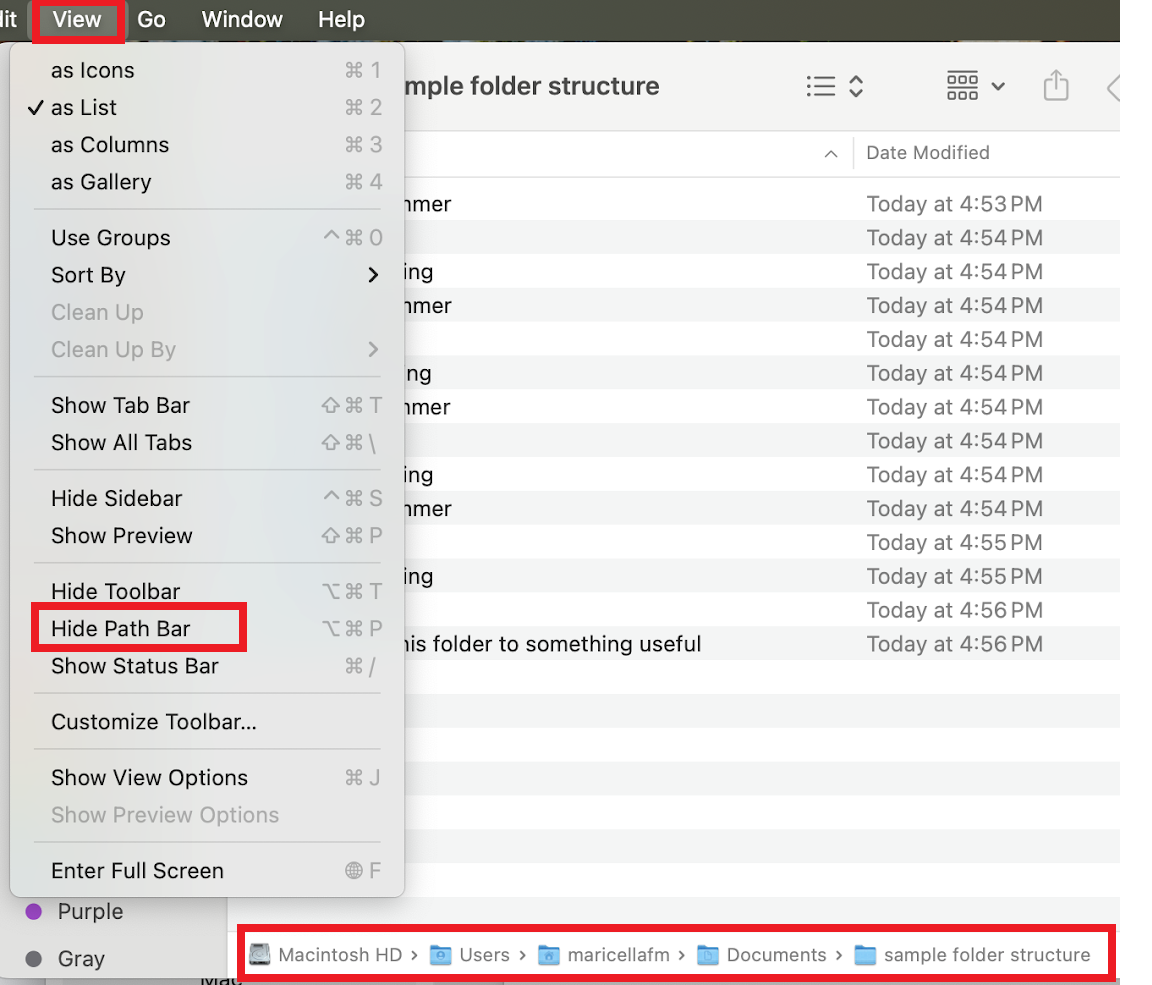Open the View menu in the menu bar
1152x985 pixels.
[x=77, y=19]
